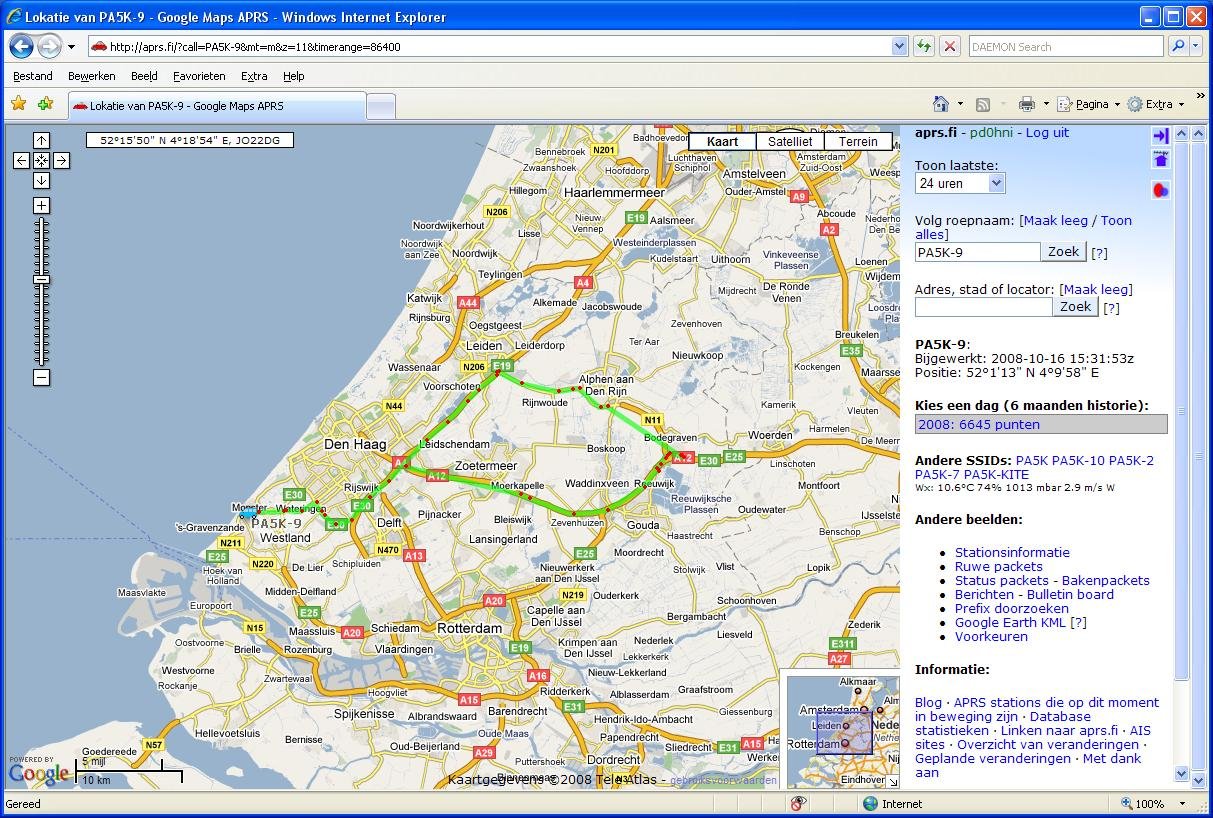Click the Pagina page icon
Screen dimensions: 1213x818
pyautogui.click(x=1065, y=104)
